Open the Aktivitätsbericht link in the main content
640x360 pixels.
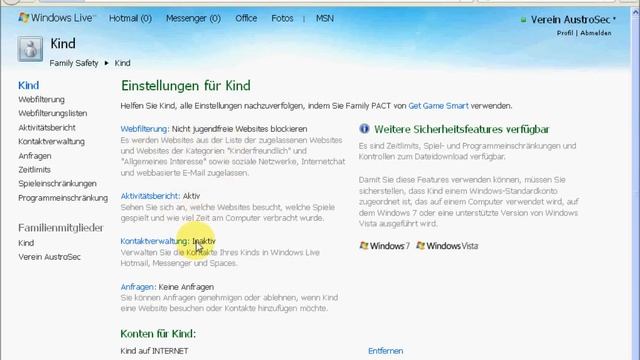coord(149,196)
